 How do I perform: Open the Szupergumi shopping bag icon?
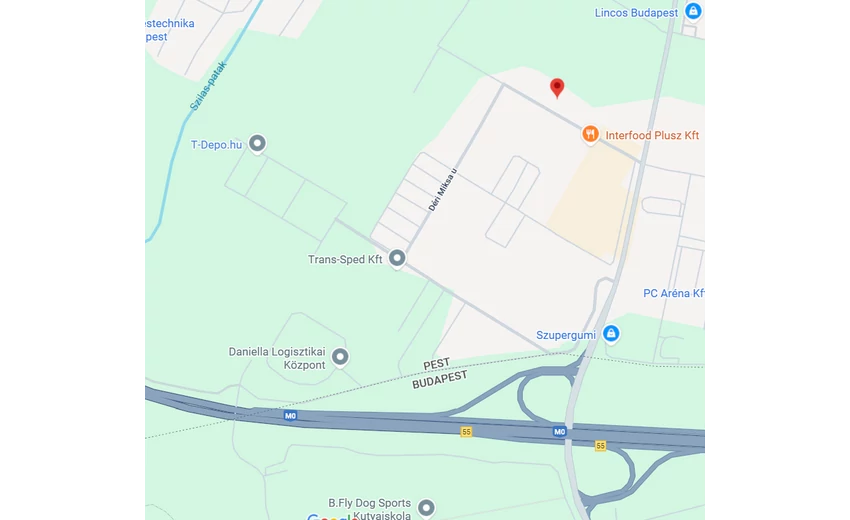click(611, 333)
